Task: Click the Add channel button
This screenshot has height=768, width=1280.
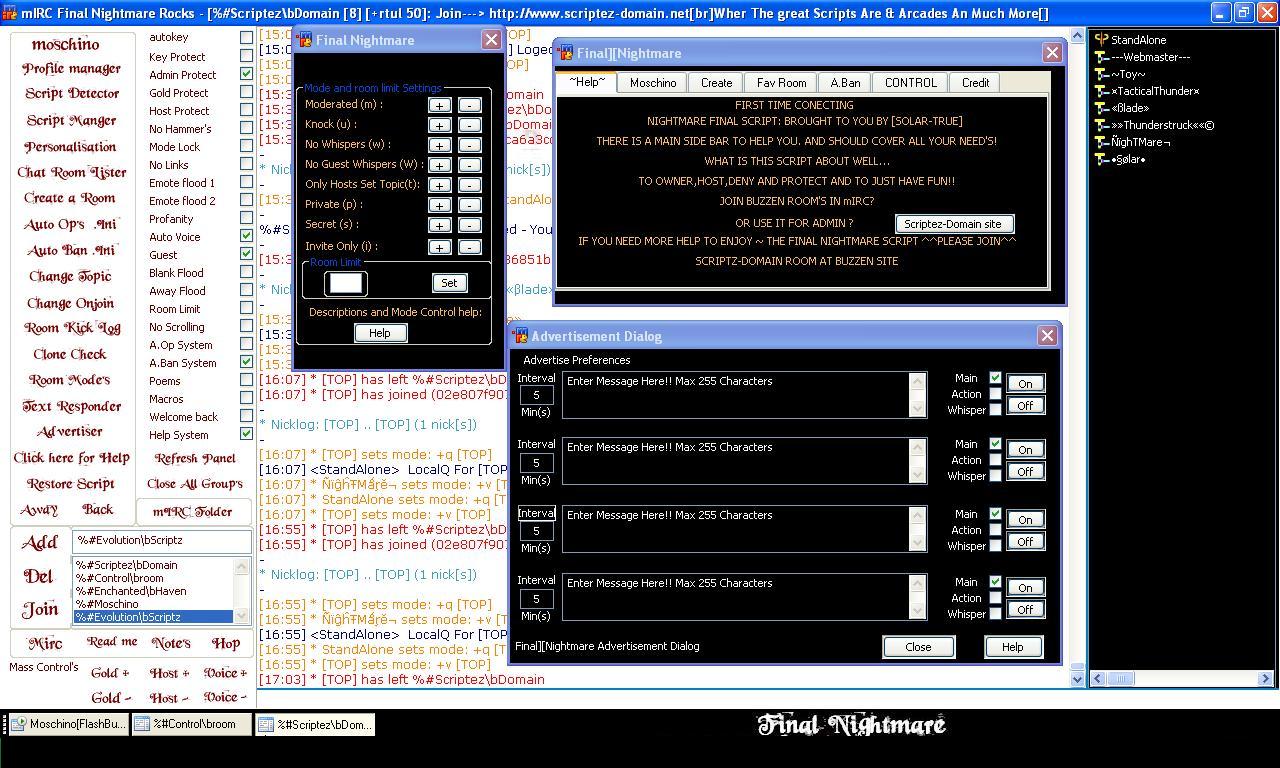Action: point(40,542)
